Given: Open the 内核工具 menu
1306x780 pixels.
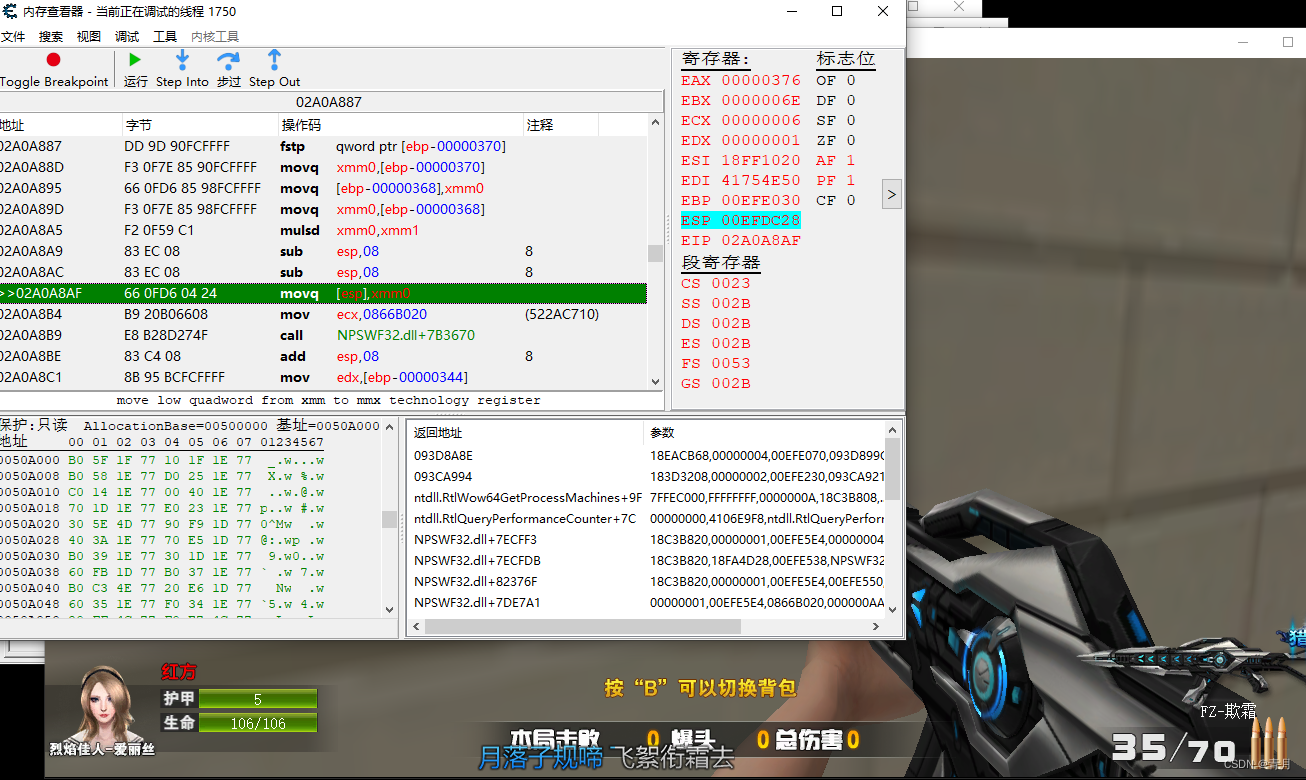Looking at the screenshot, I should (215, 36).
